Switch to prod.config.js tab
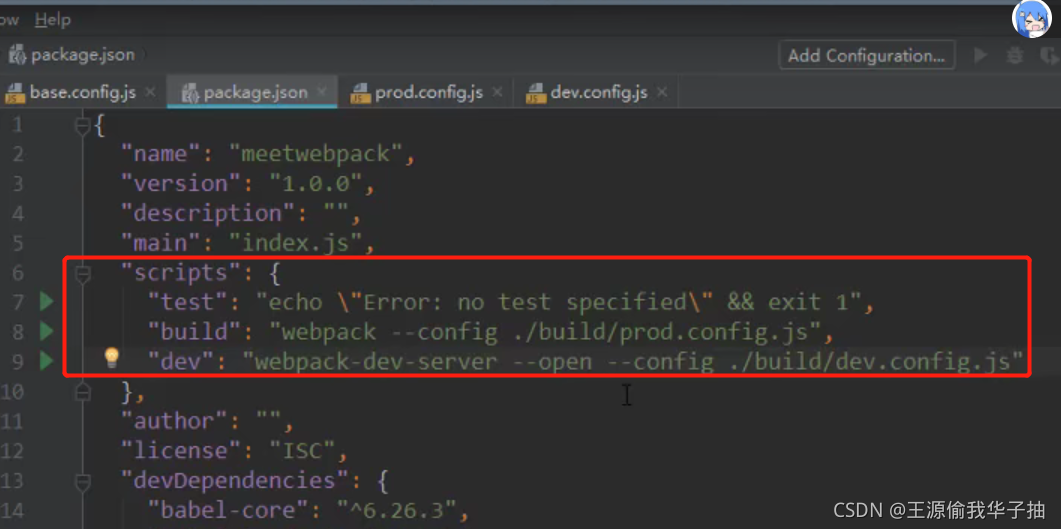The width and height of the screenshot is (1061, 529). point(429,92)
